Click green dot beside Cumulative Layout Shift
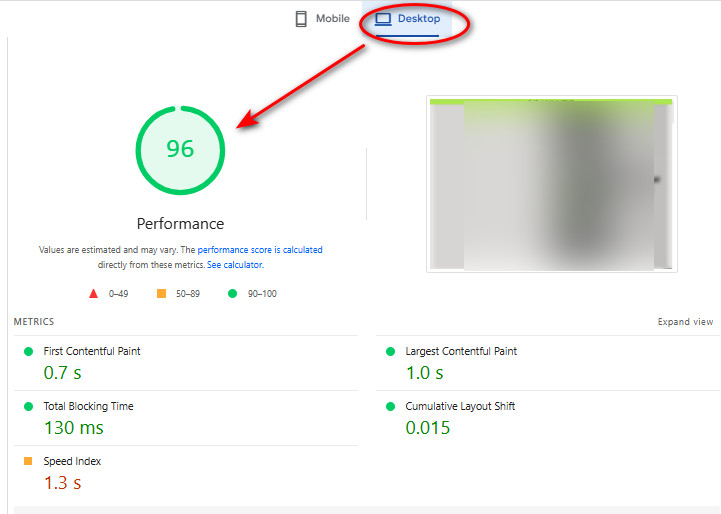721x514 pixels. (390, 406)
